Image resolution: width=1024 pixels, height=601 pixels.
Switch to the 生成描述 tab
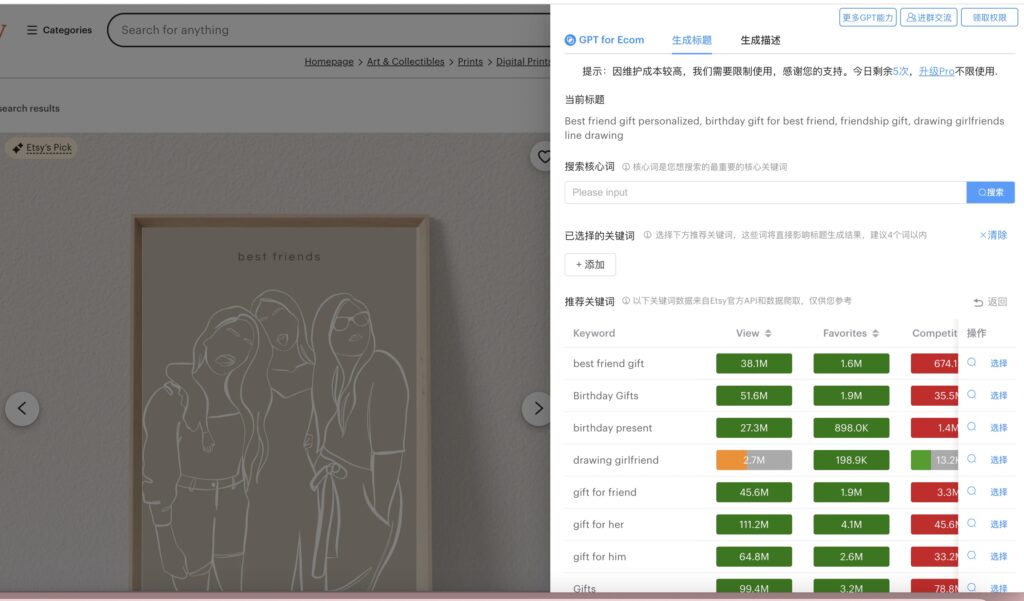760,41
